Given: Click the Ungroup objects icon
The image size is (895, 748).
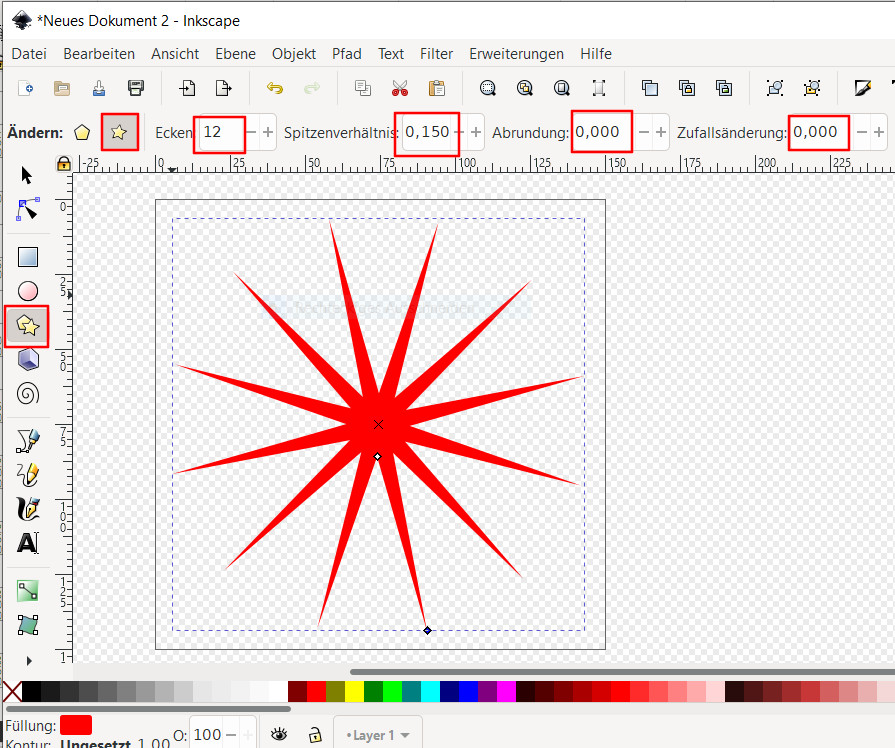Looking at the screenshot, I should pos(812,88).
